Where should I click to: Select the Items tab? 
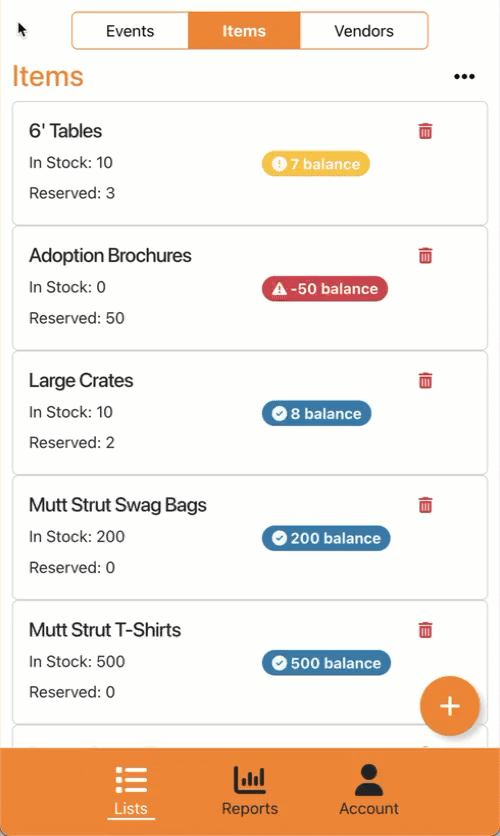click(x=244, y=31)
